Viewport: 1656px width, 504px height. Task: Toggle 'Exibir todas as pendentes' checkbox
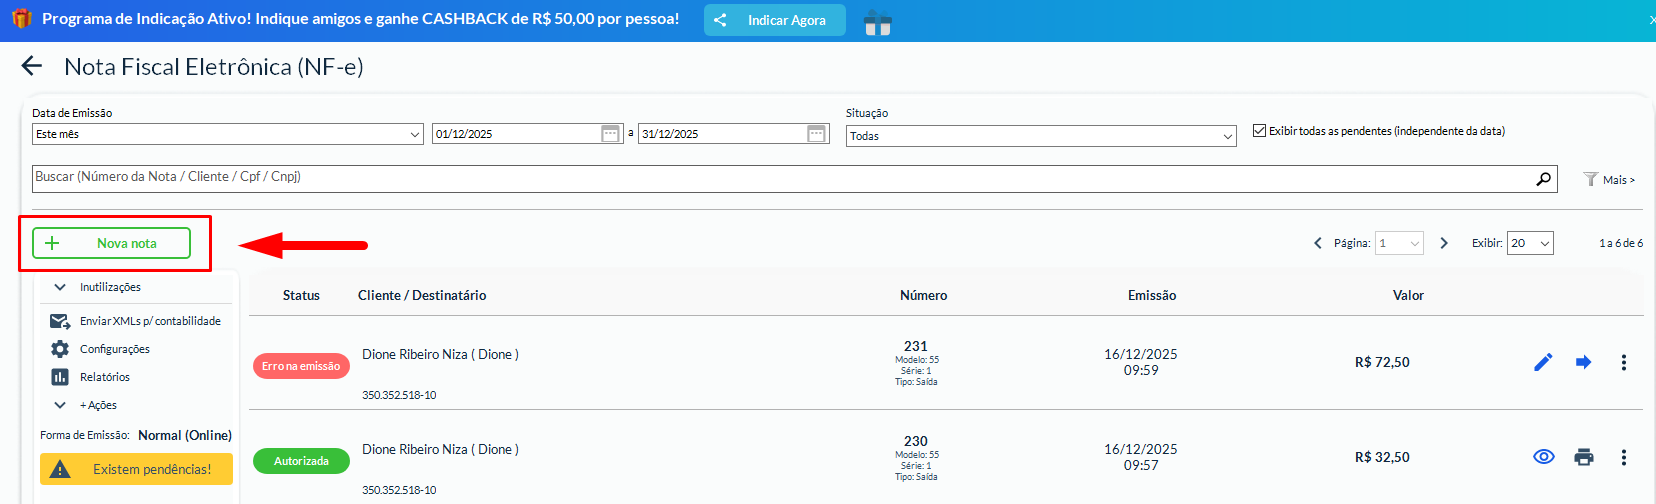coord(1259,131)
